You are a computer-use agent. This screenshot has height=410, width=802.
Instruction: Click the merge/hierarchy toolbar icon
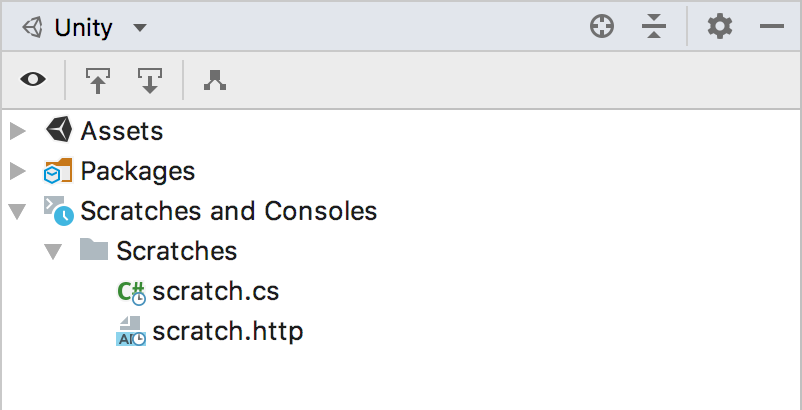click(x=215, y=80)
